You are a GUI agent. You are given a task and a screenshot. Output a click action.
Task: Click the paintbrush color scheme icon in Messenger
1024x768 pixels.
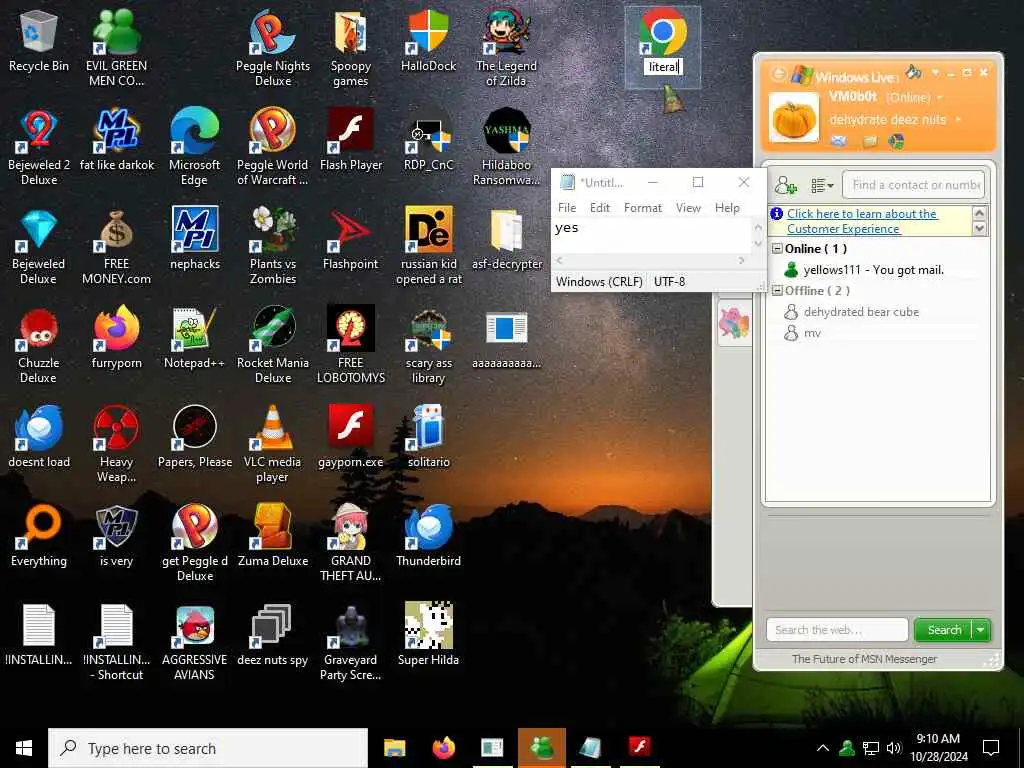(x=914, y=71)
